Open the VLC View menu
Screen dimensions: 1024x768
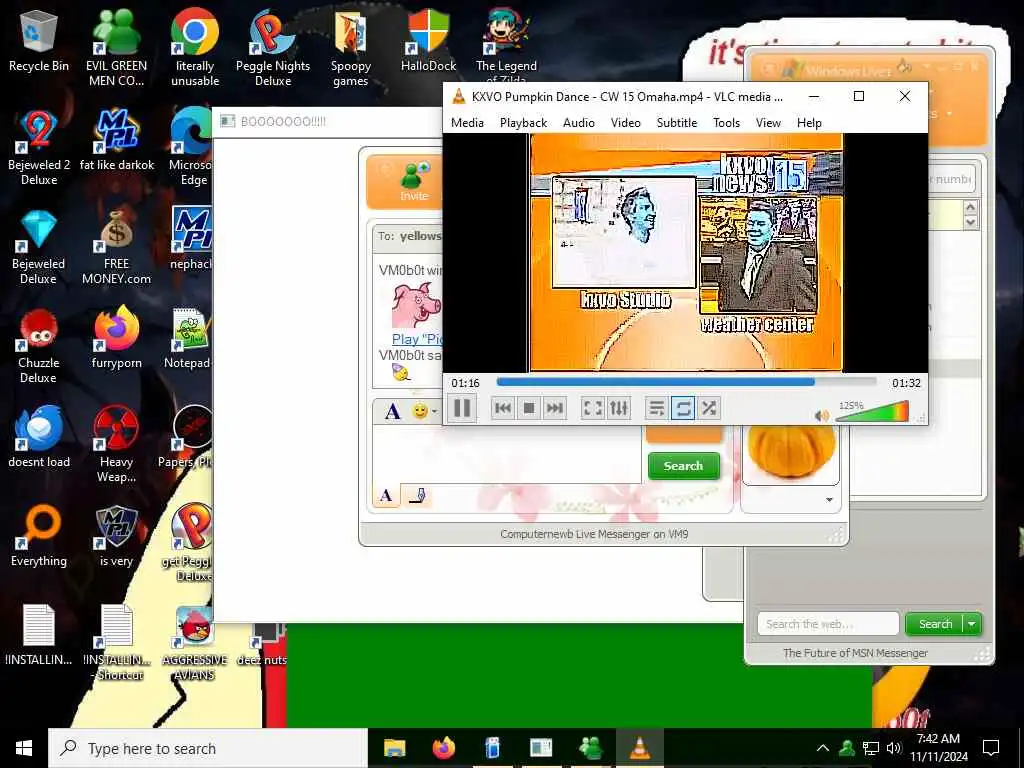(768, 123)
